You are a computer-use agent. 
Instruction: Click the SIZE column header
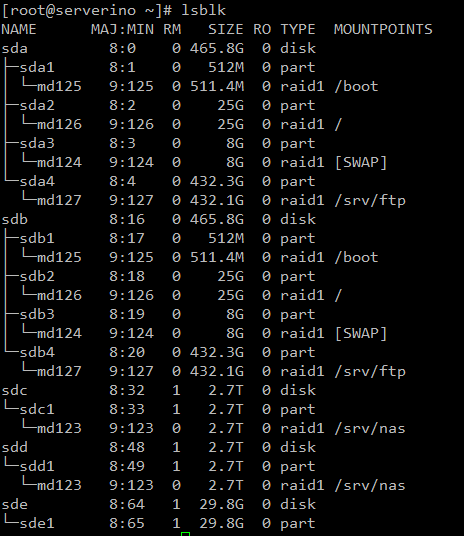click(226, 29)
